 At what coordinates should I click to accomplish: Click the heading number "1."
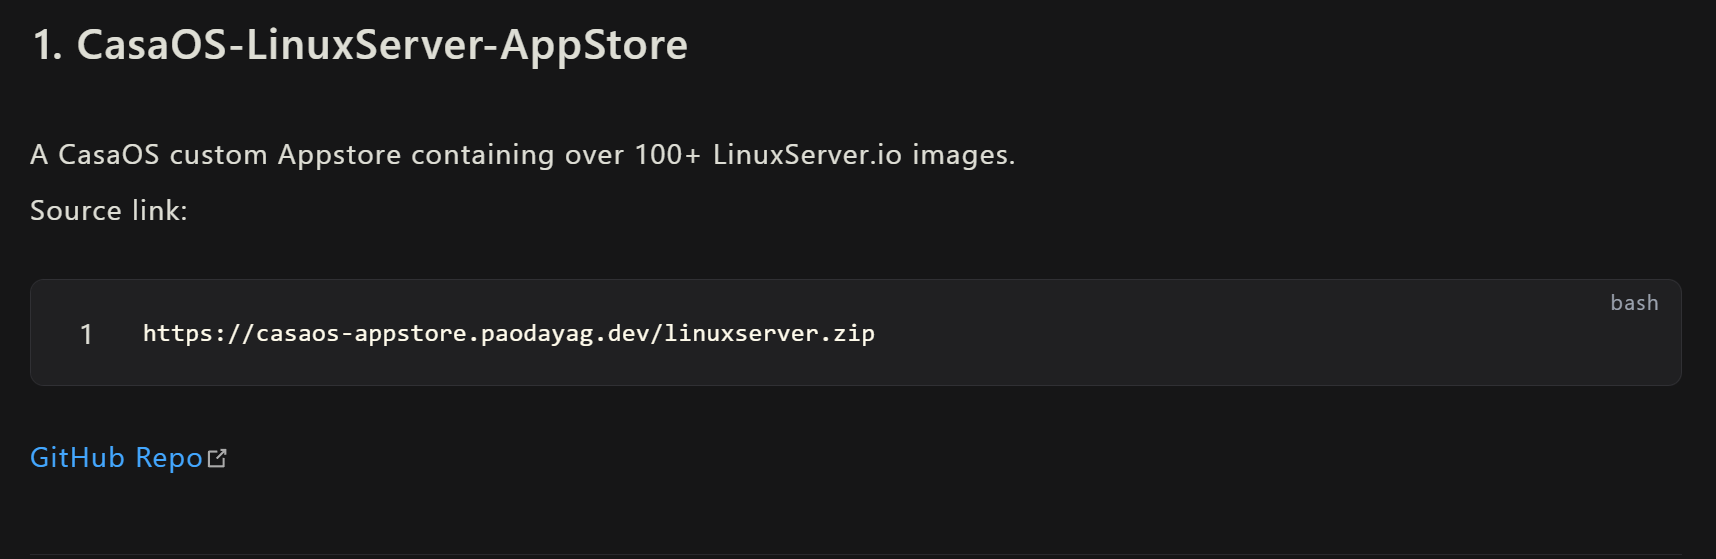point(47,45)
